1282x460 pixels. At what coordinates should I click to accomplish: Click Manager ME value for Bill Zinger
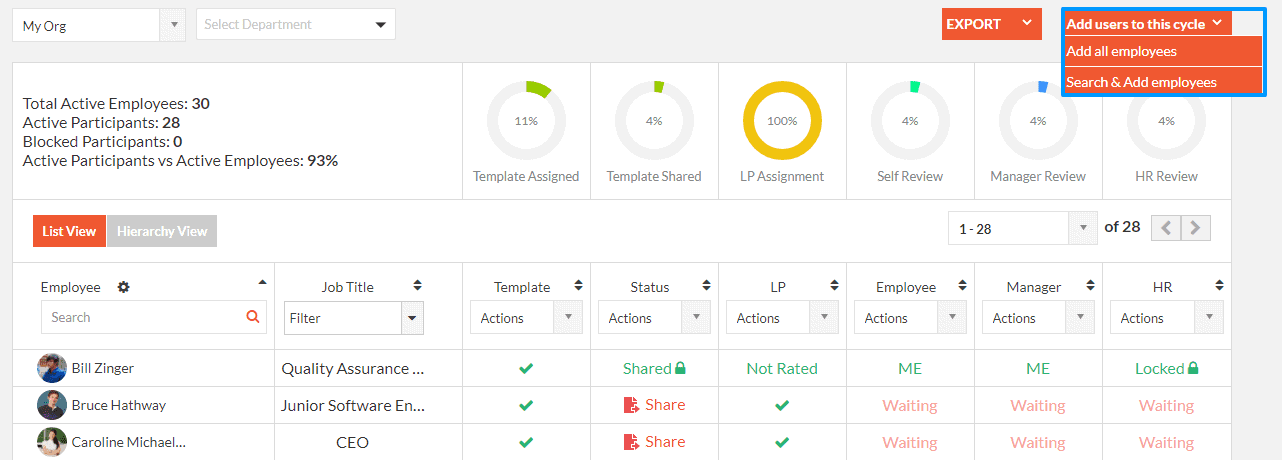(x=1038, y=368)
